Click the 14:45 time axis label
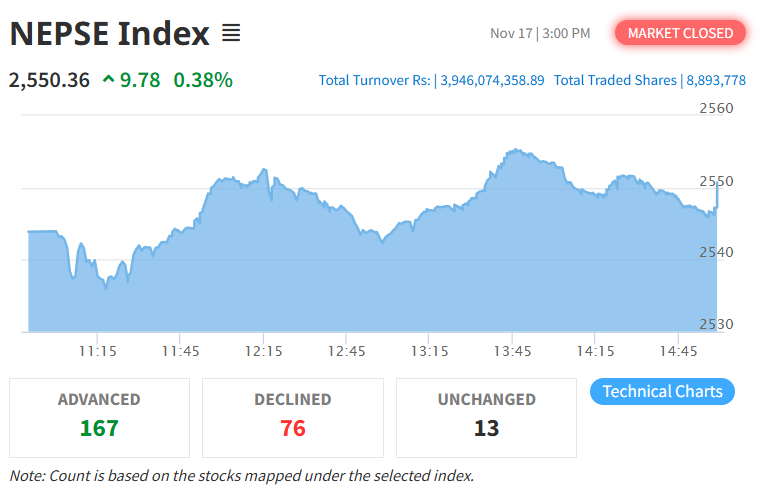Image resolution: width=760 pixels, height=503 pixels. tap(678, 351)
